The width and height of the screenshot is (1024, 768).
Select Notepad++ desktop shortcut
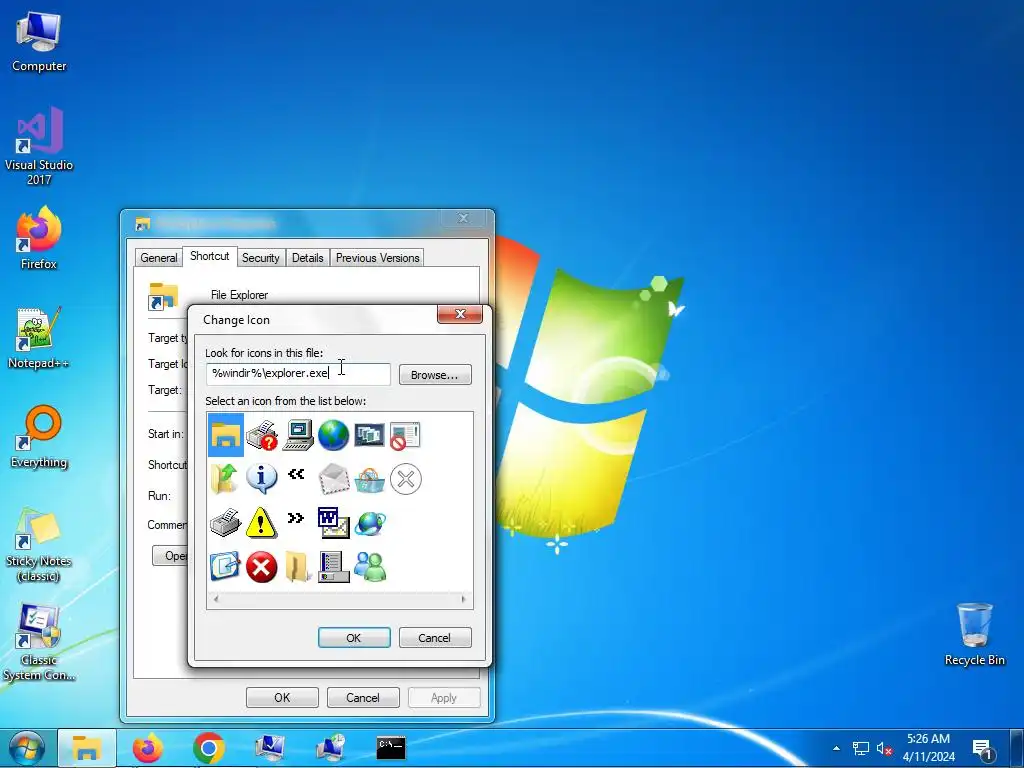[x=39, y=337]
